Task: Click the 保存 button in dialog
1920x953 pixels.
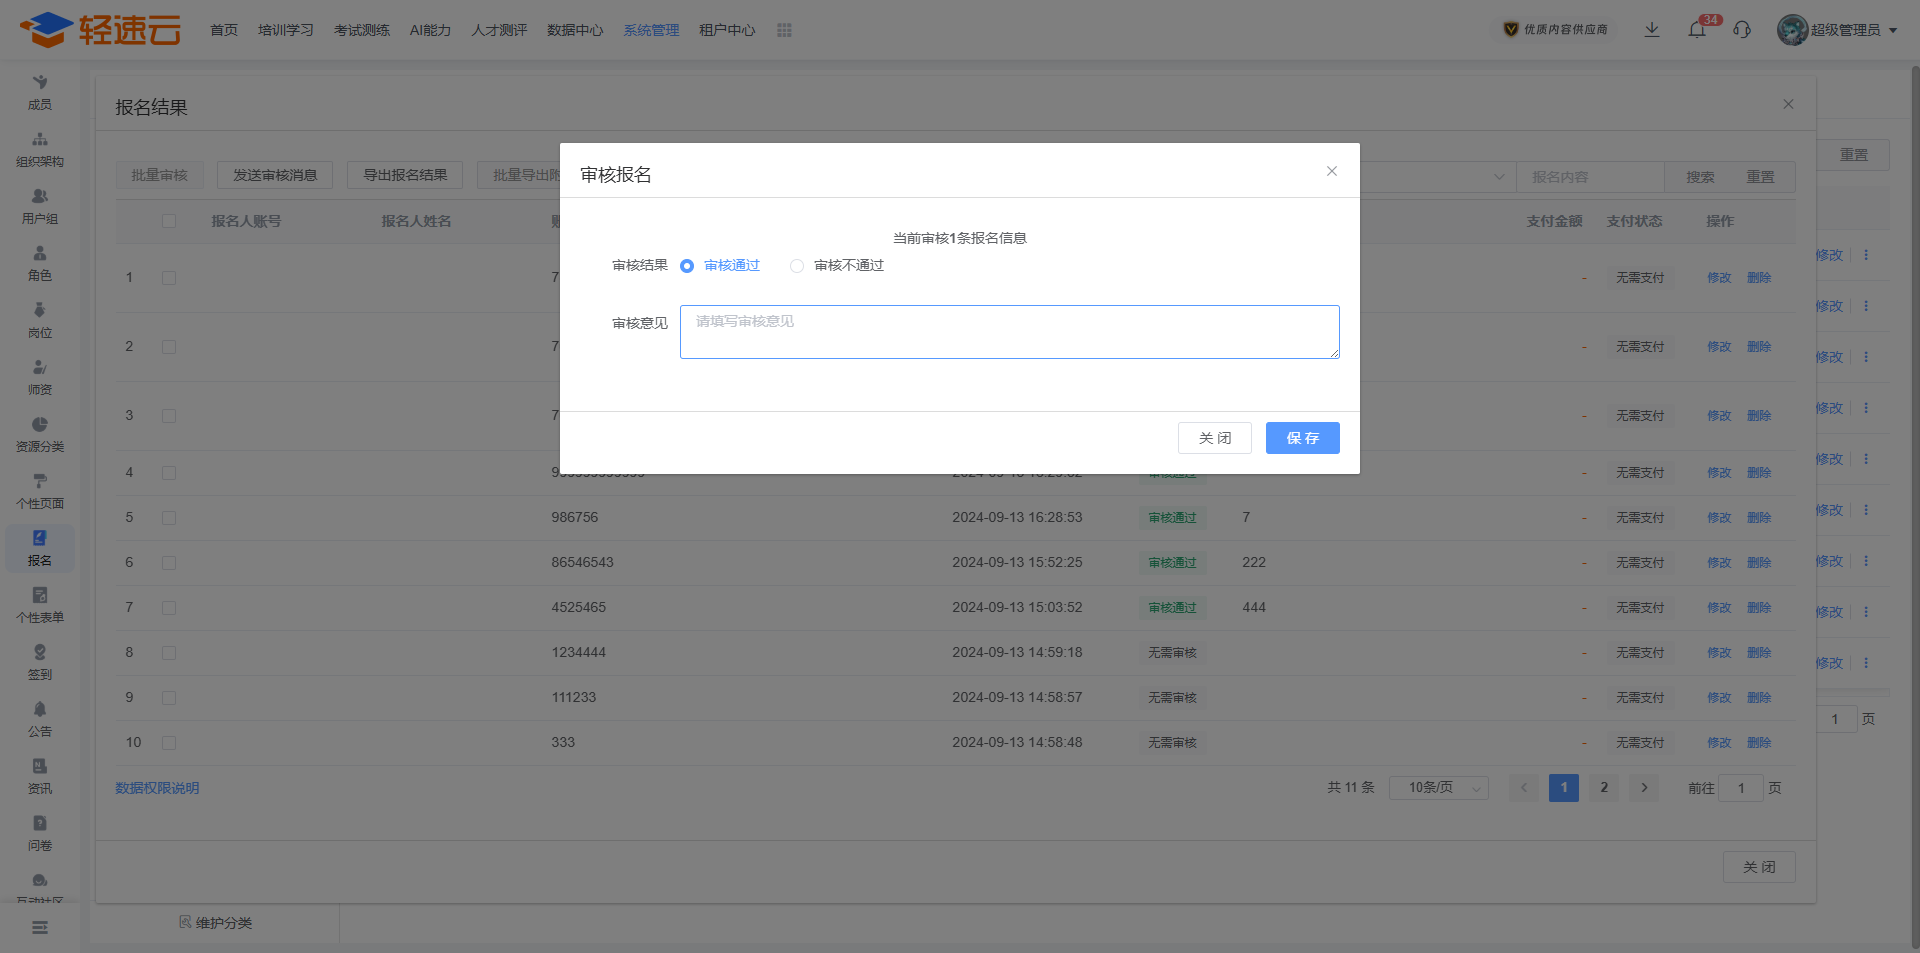Action: pyautogui.click(x=1302, y=438)
